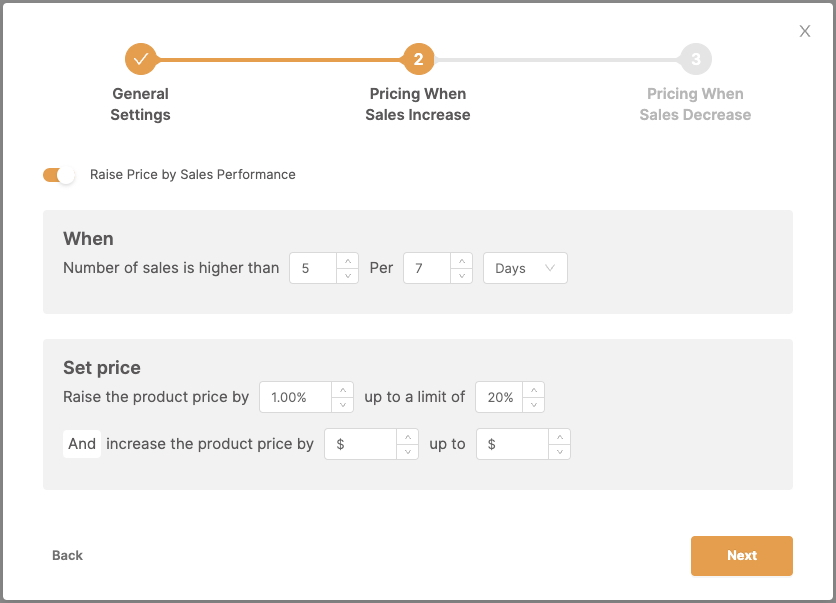Click the And condition chip
This screenshot has width=836, height=603.
tap(82, 443)
